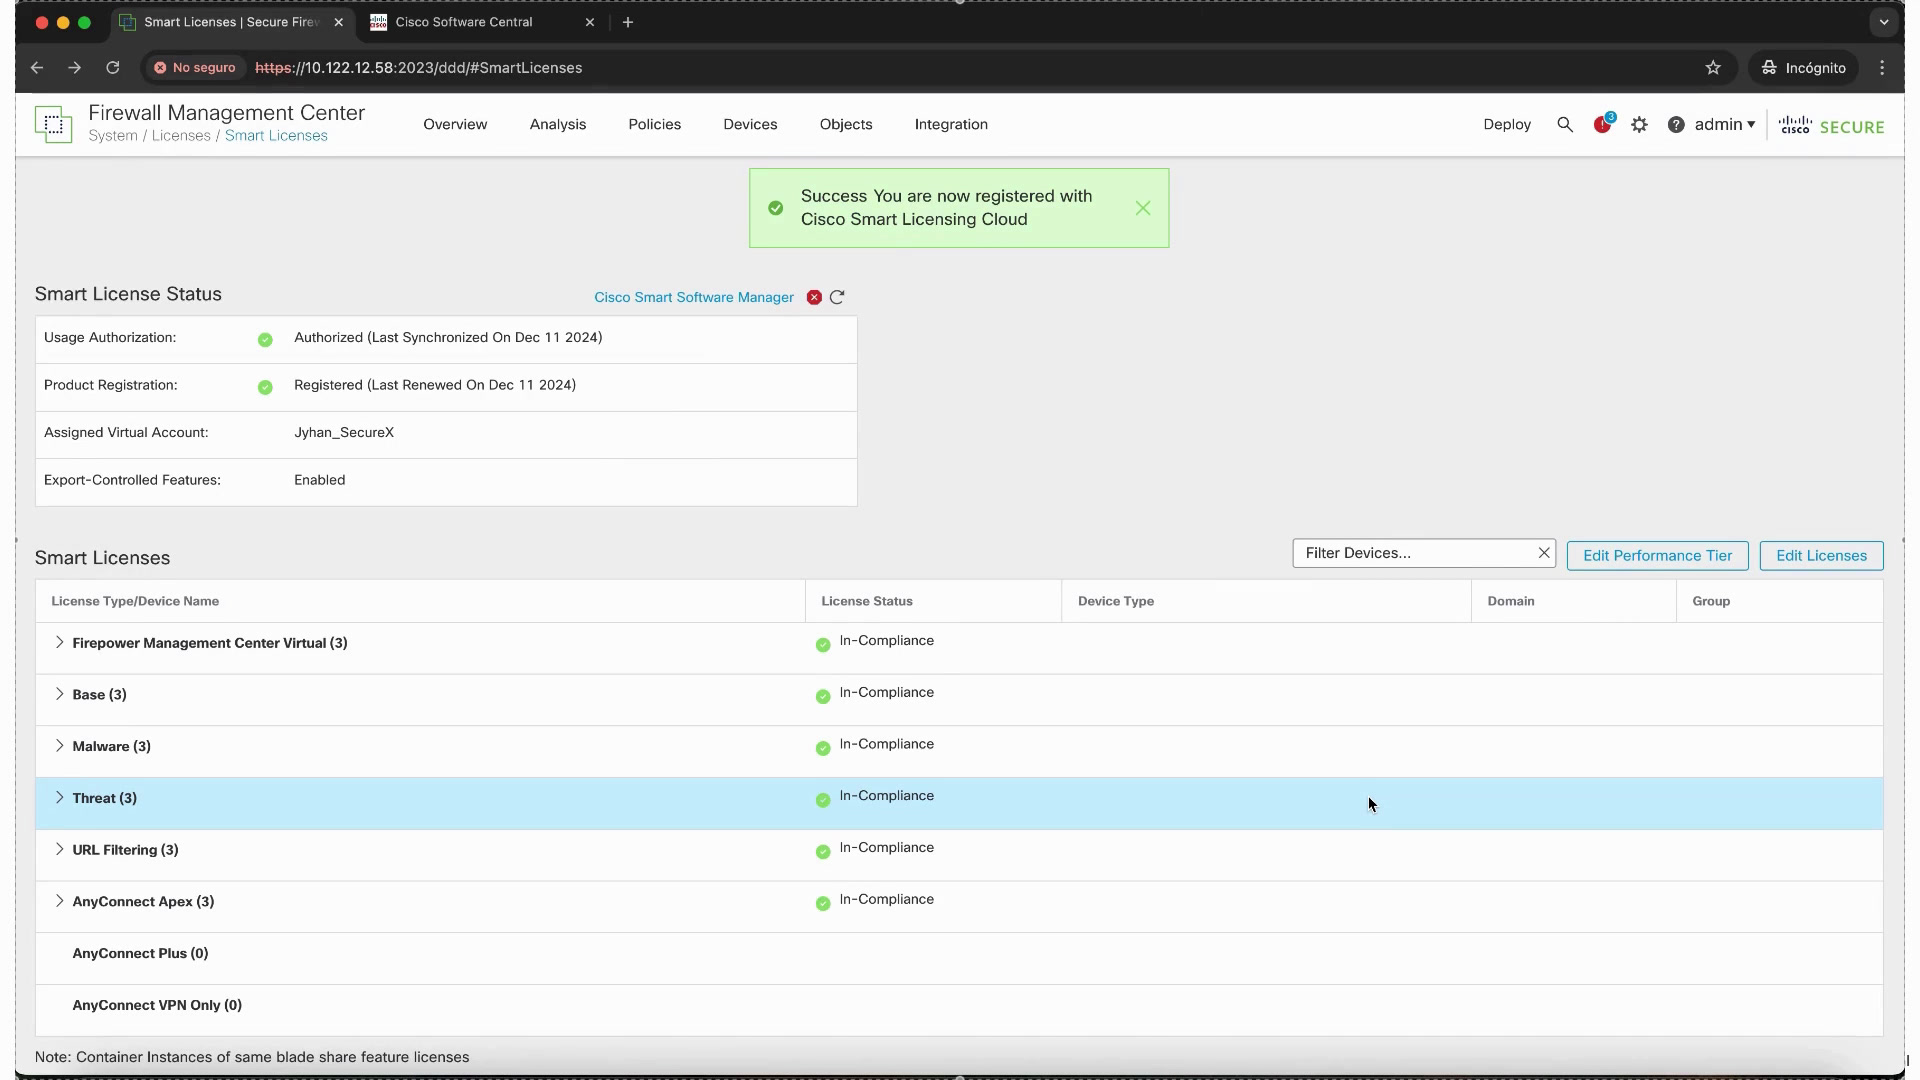The width and height of the screenshot is (1920, 1080).
Task: Click the Smart Licenses breadcrumb link
Action: [x=276, y=136]
